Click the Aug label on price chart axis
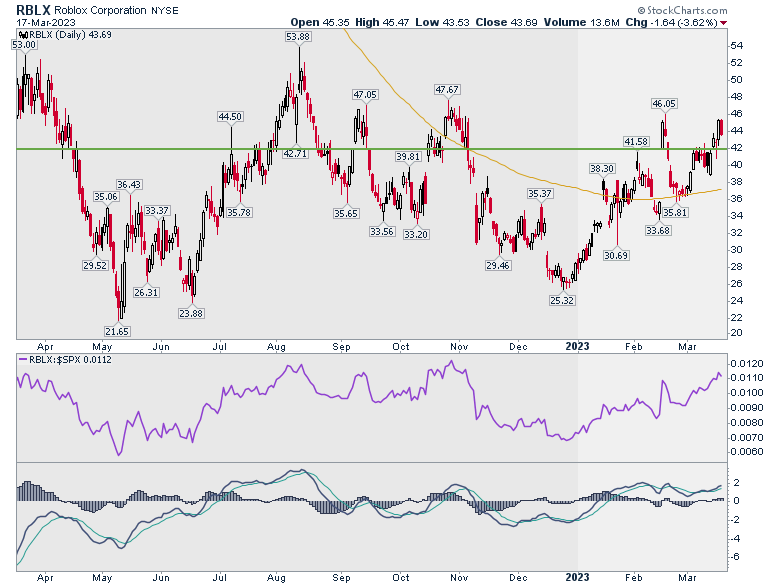780x586 pixels. click(x=276, y=346)
